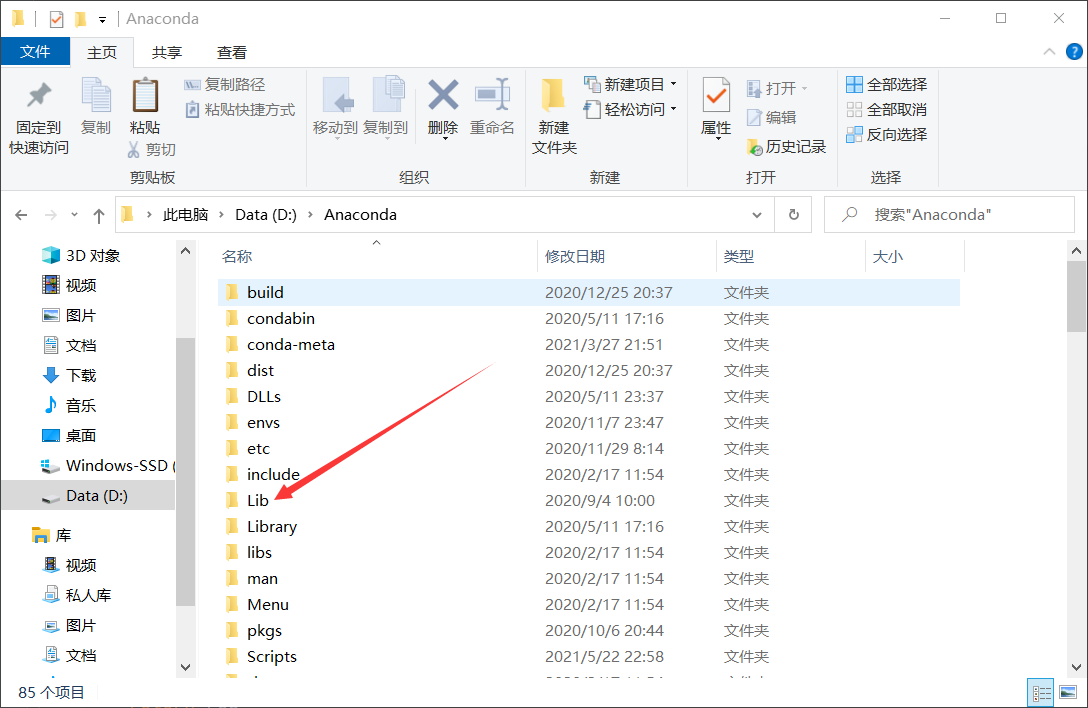Refresh the current folder view
Viewport: 1088px width, 708px height.
[793, 214]
